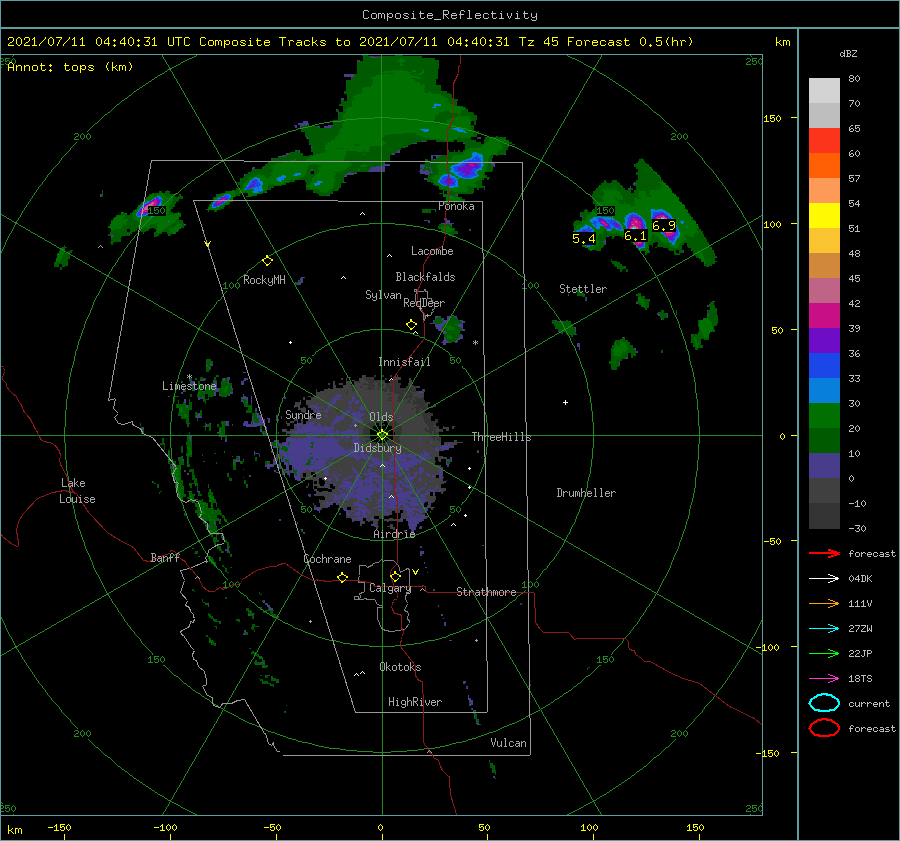Click the orange 111V arrow legend icon

coord(824,603)
